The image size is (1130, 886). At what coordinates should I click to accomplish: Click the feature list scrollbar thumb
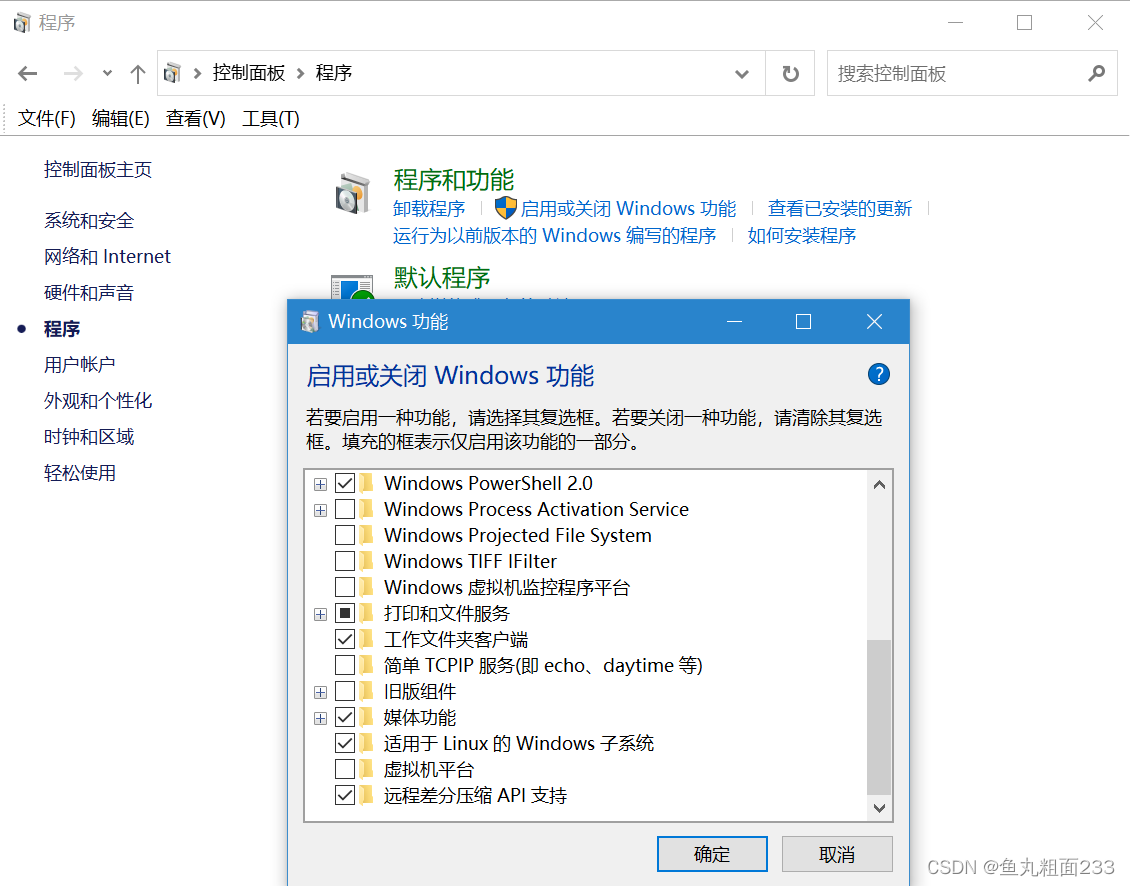pyautogui.click(x=879, y=717)
